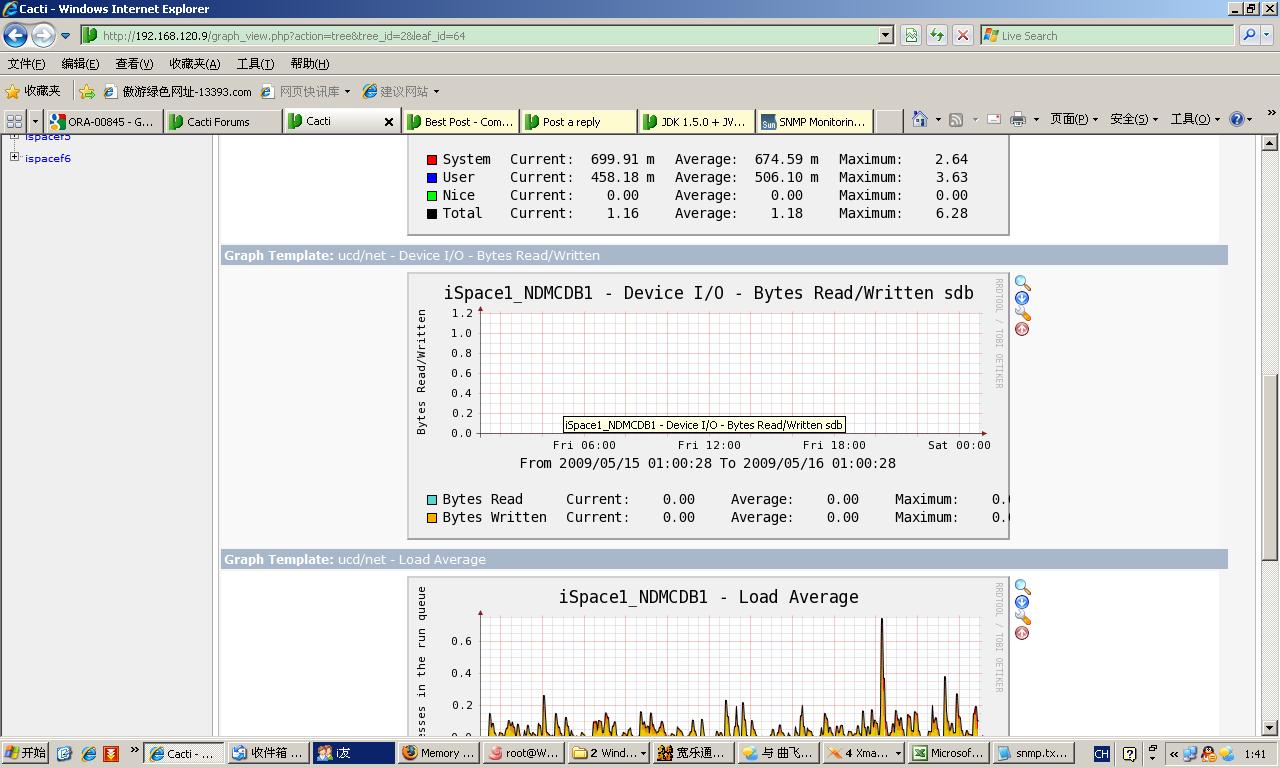Switch to the SNMP Monitoring tab
This screenshot has width=1280, height=768.
814,121
